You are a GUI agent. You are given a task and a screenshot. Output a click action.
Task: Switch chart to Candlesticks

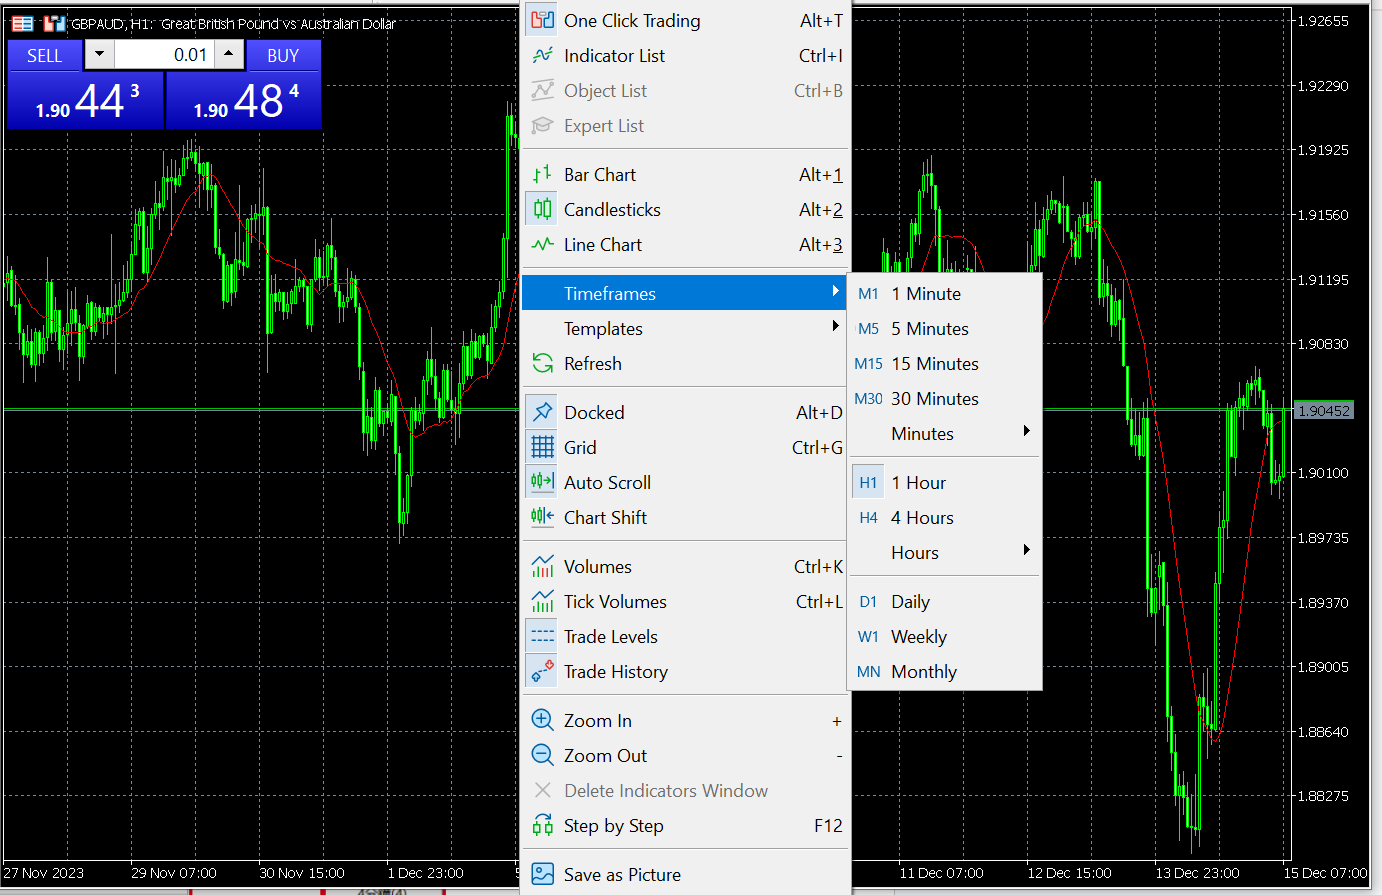(x=612, y=210)
